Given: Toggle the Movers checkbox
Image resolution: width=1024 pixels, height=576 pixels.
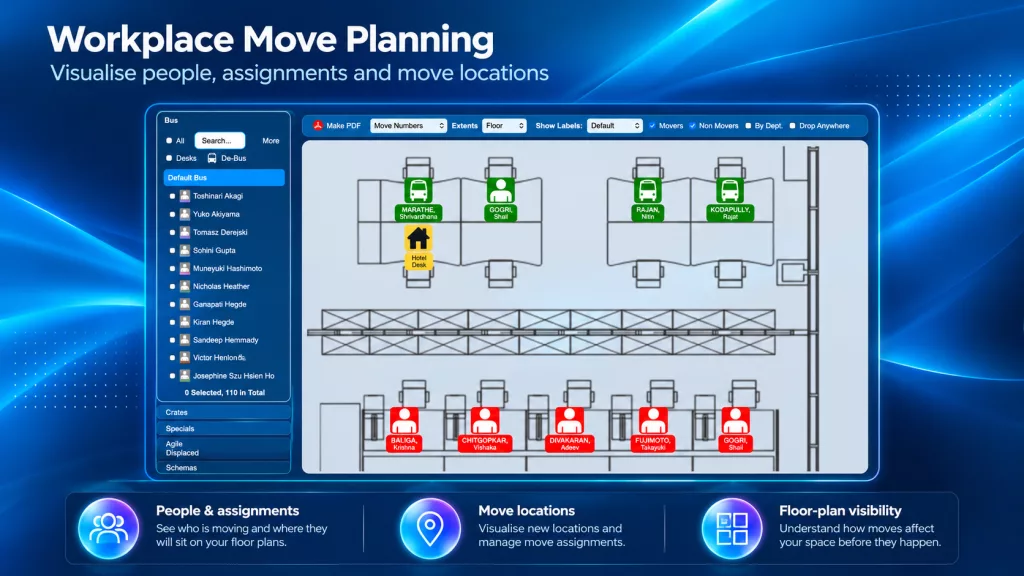Looking at the screenshot, I should (x=652, y=126).
